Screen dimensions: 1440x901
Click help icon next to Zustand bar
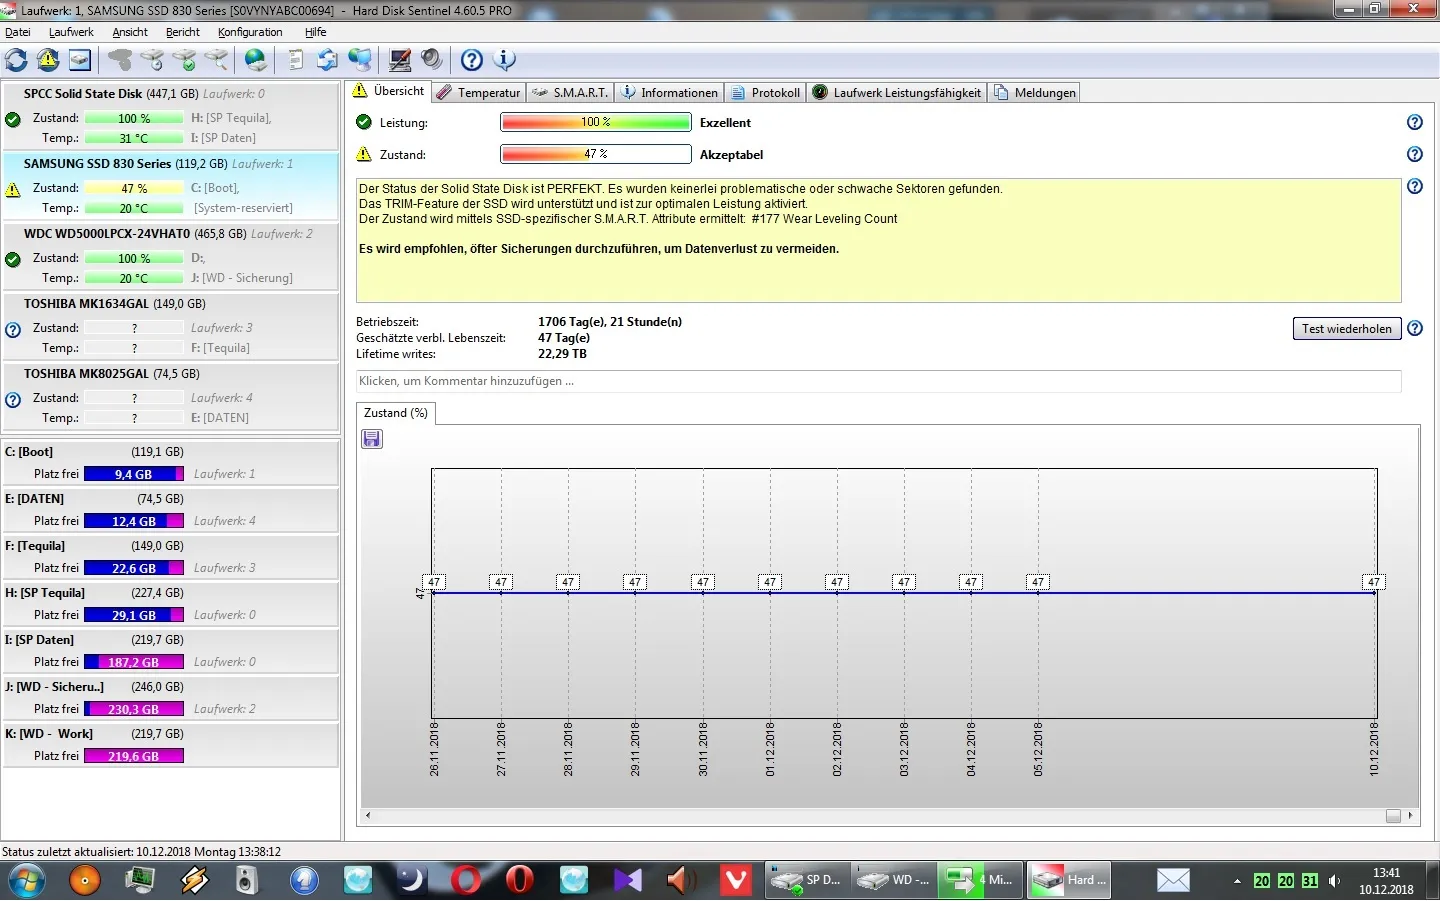[1414, 154]
